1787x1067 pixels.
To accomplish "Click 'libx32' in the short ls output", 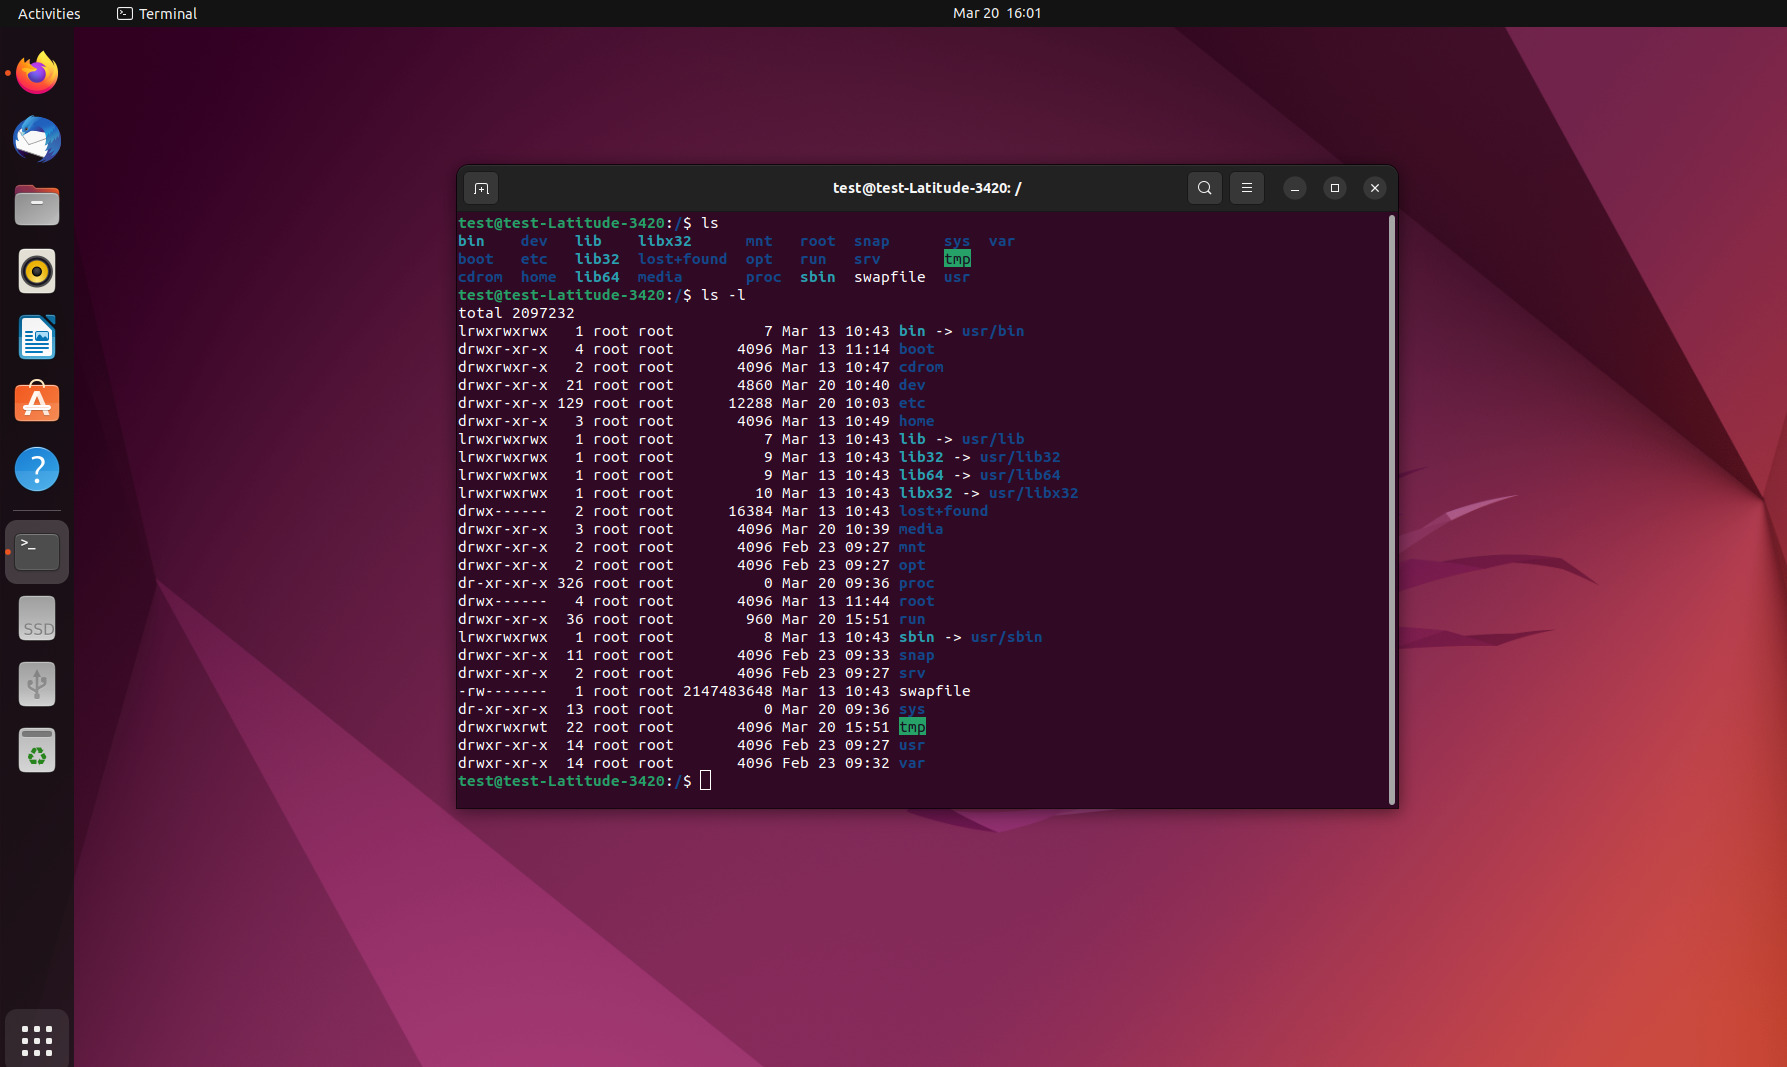I will pyautogui.click(x=665, y=241).
